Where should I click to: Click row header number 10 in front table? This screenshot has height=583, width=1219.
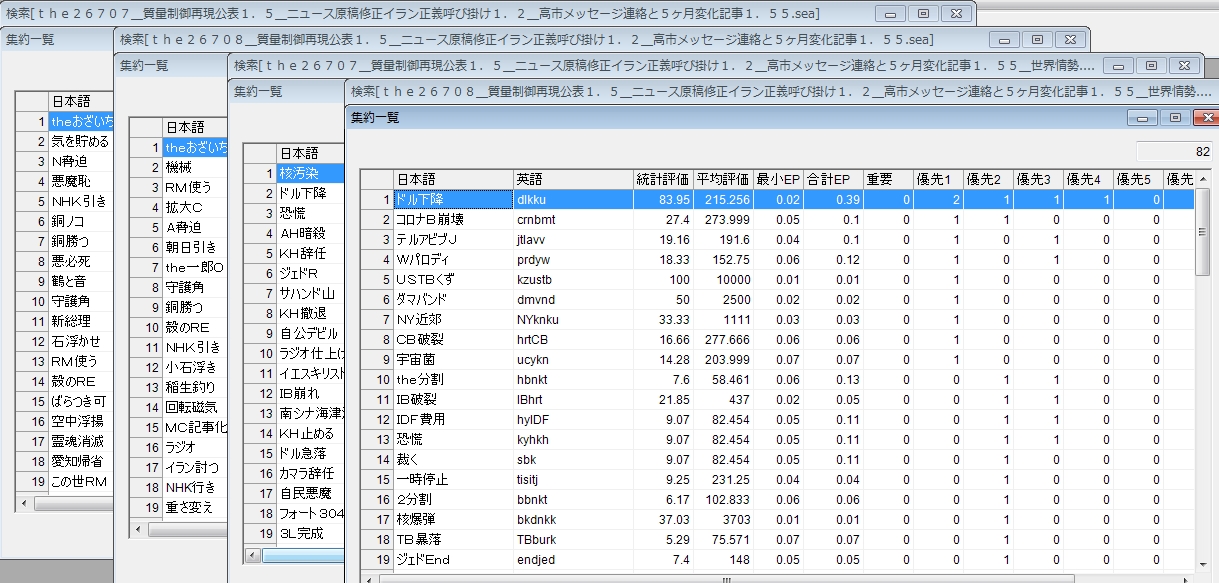(x=377, y=379)
